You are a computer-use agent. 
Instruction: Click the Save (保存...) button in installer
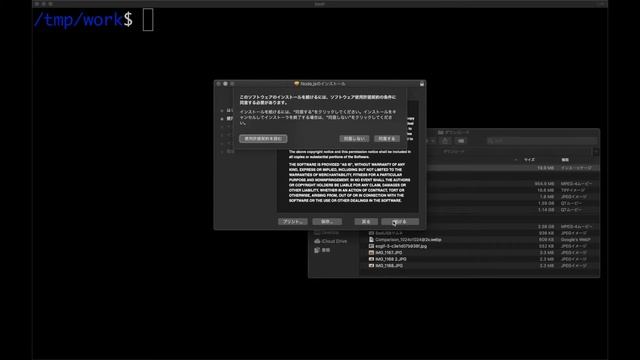click(x=327, y=222)
